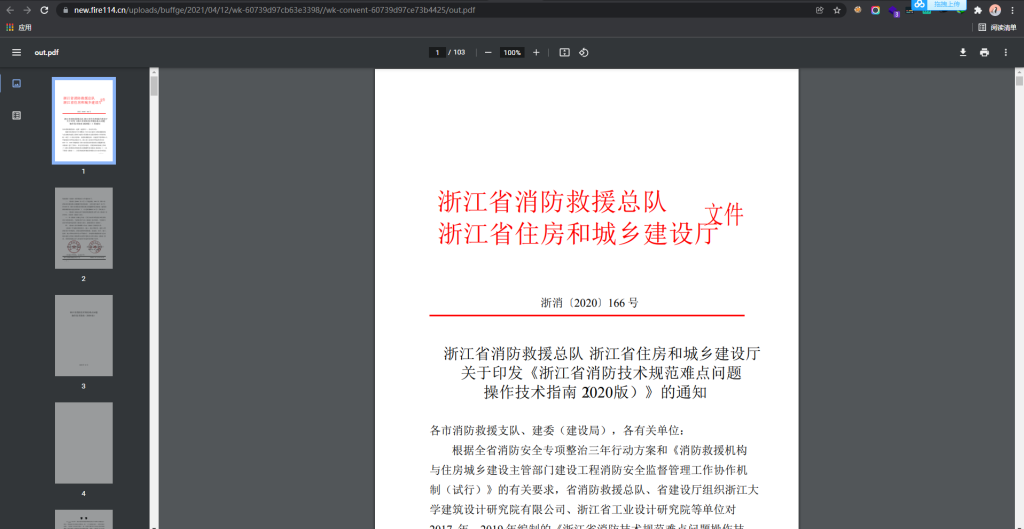
Task: Open page 3 thumbnail
Action: click(84, 335)
